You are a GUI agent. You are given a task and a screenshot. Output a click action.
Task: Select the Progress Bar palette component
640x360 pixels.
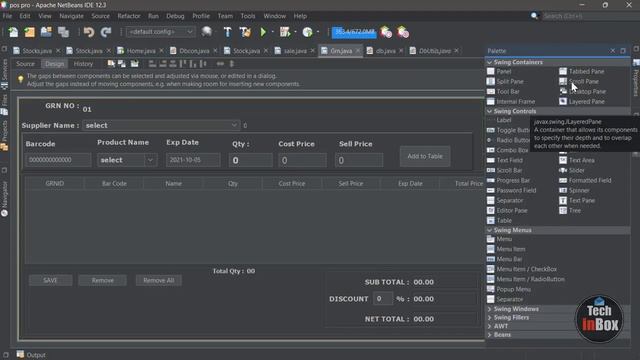tap(509, 180)
